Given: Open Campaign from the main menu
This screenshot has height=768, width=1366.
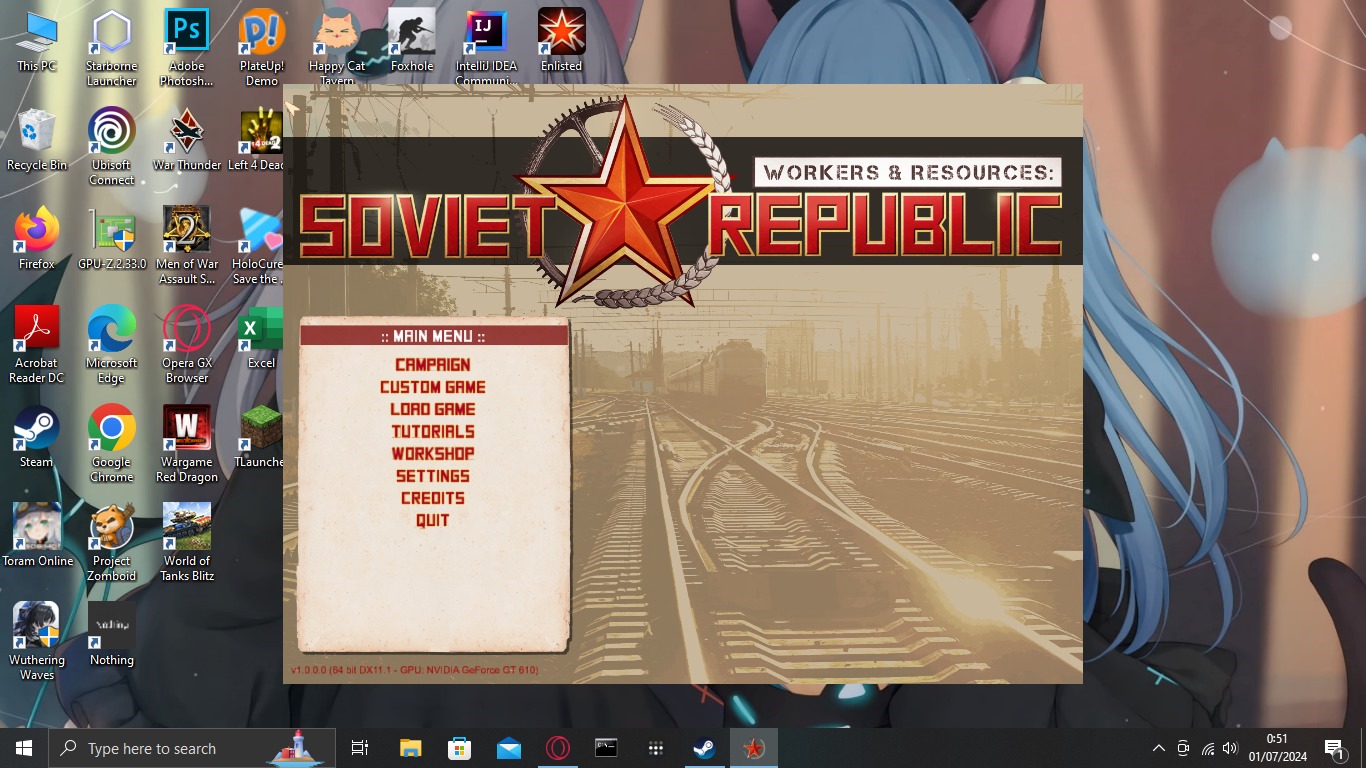Looking at the screenshot, I should [432, 365].
